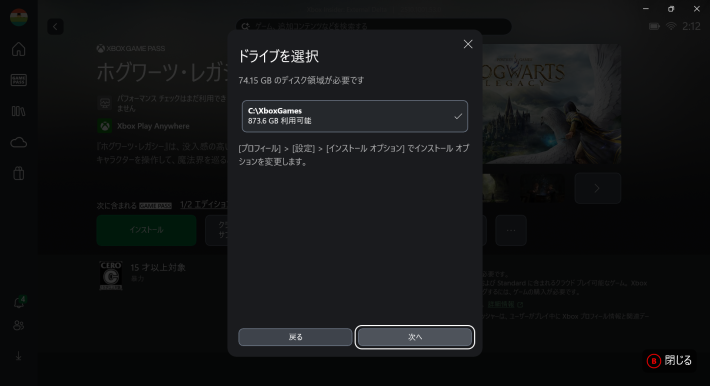Screen dimensions: 710x386
Task: Open the profile avatar
Action: pos(19,17)
